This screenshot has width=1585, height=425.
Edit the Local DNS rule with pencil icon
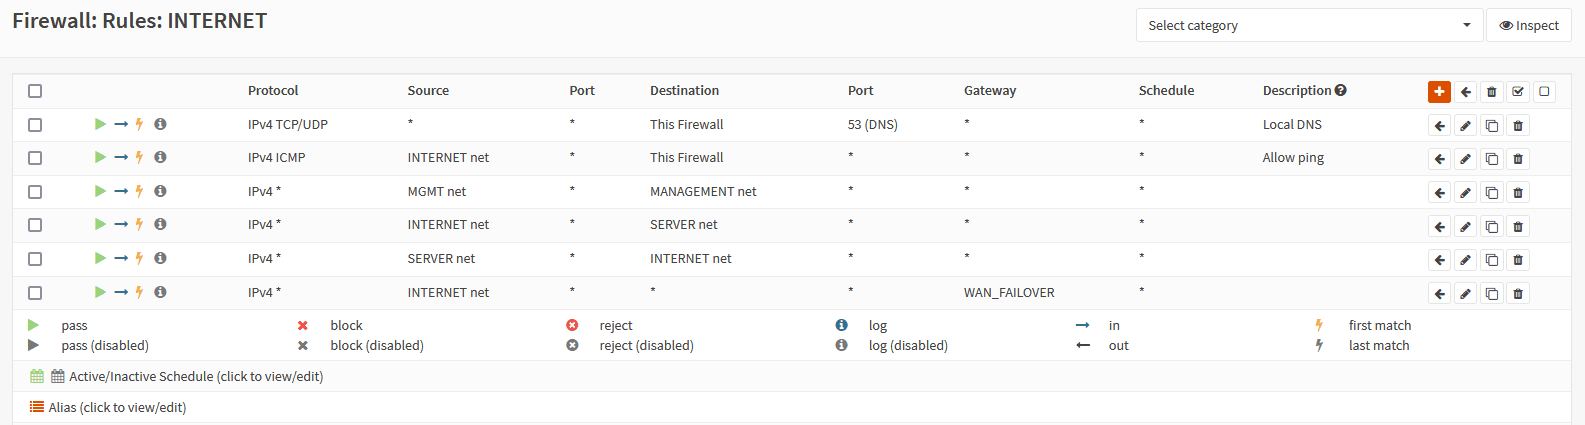pyautogui.click(x=1465, y=126)
